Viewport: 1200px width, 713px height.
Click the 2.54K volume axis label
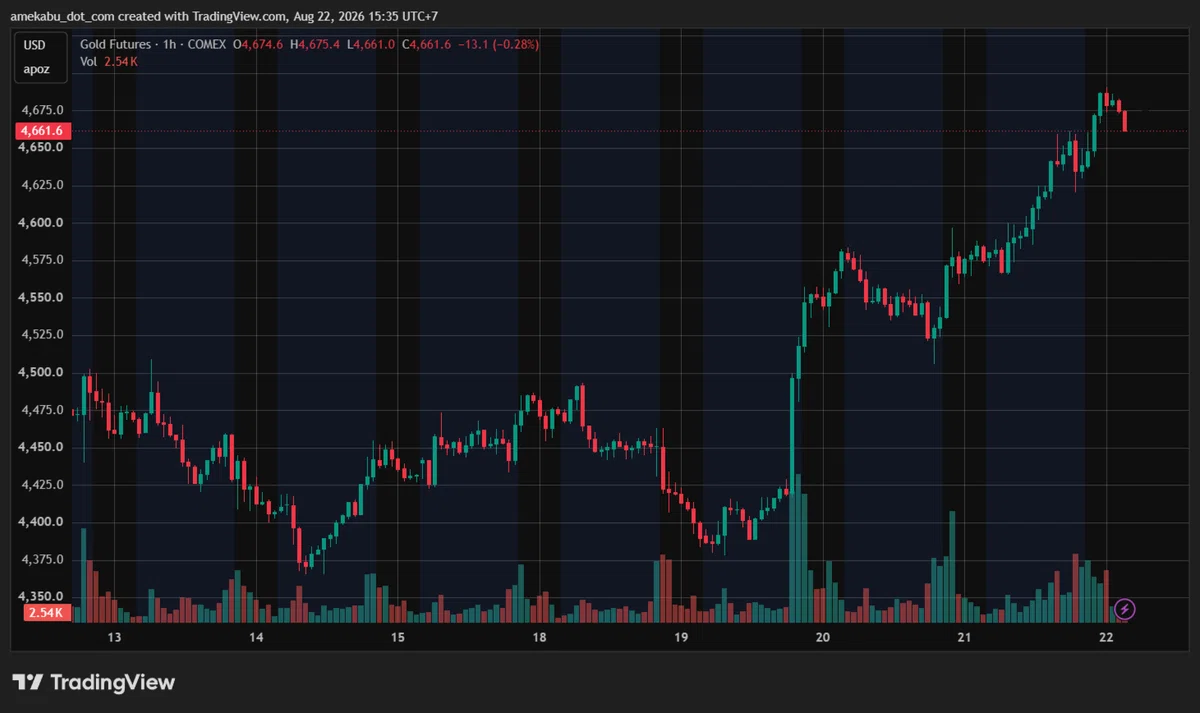46,612
